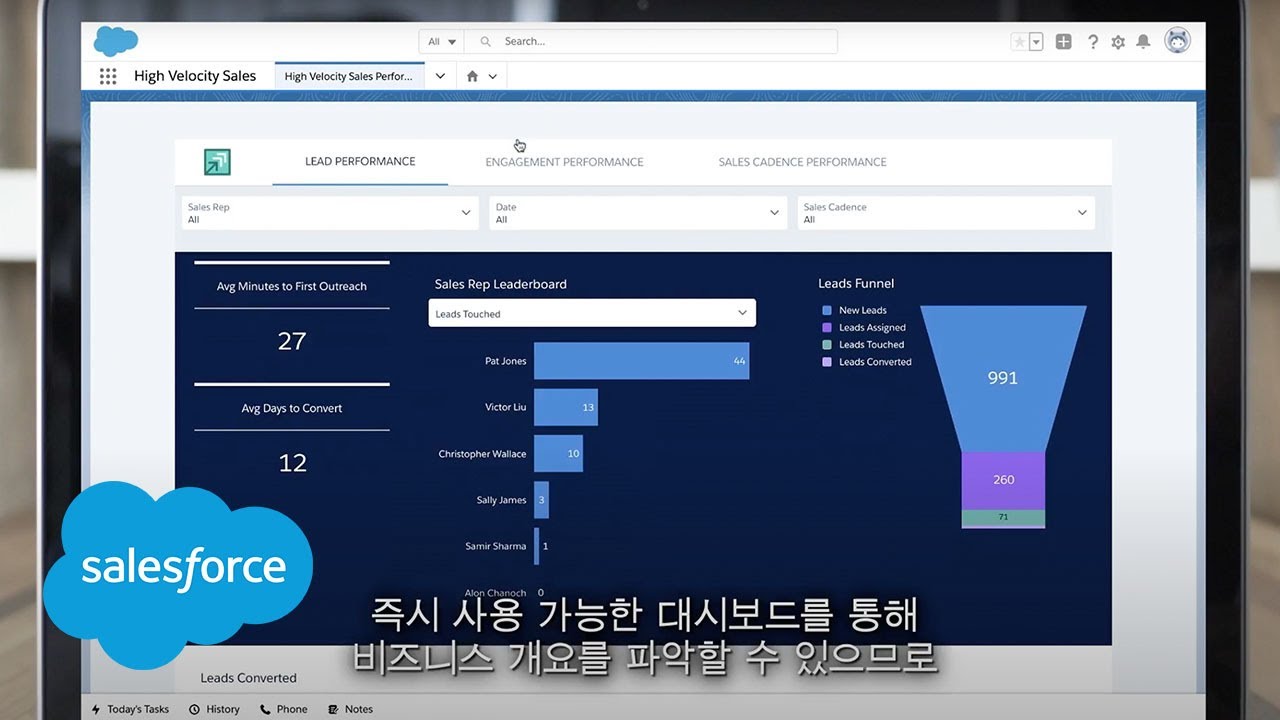
Task: Click the Favorites star icon
Action: pos(1019,42)
